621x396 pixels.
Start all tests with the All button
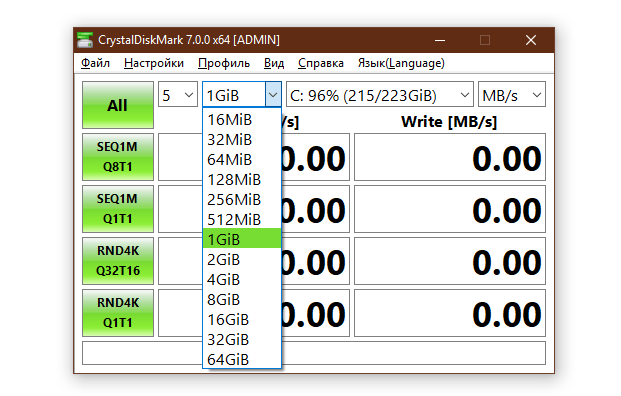coord(118,105)
